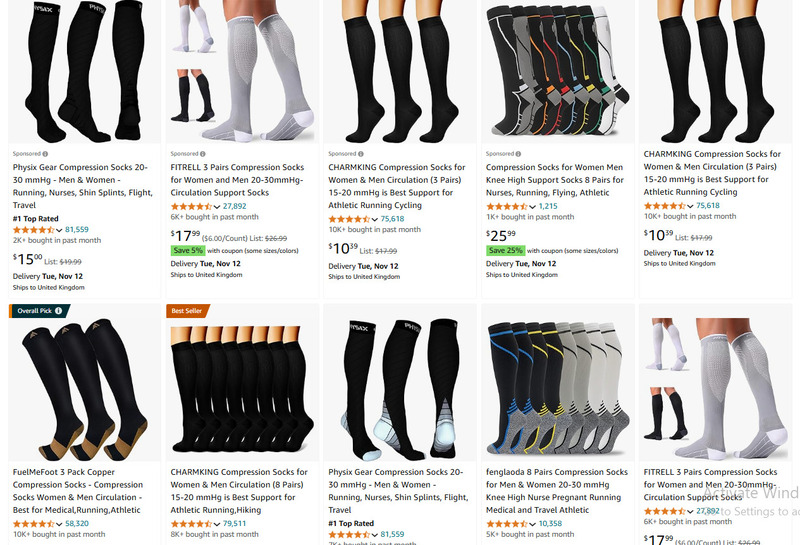Image resolution: width=800 pixels, height=545 pixels.
Task: Click star rating of FuelMeFoot copper socks
Action: click(x=33, y=524)
